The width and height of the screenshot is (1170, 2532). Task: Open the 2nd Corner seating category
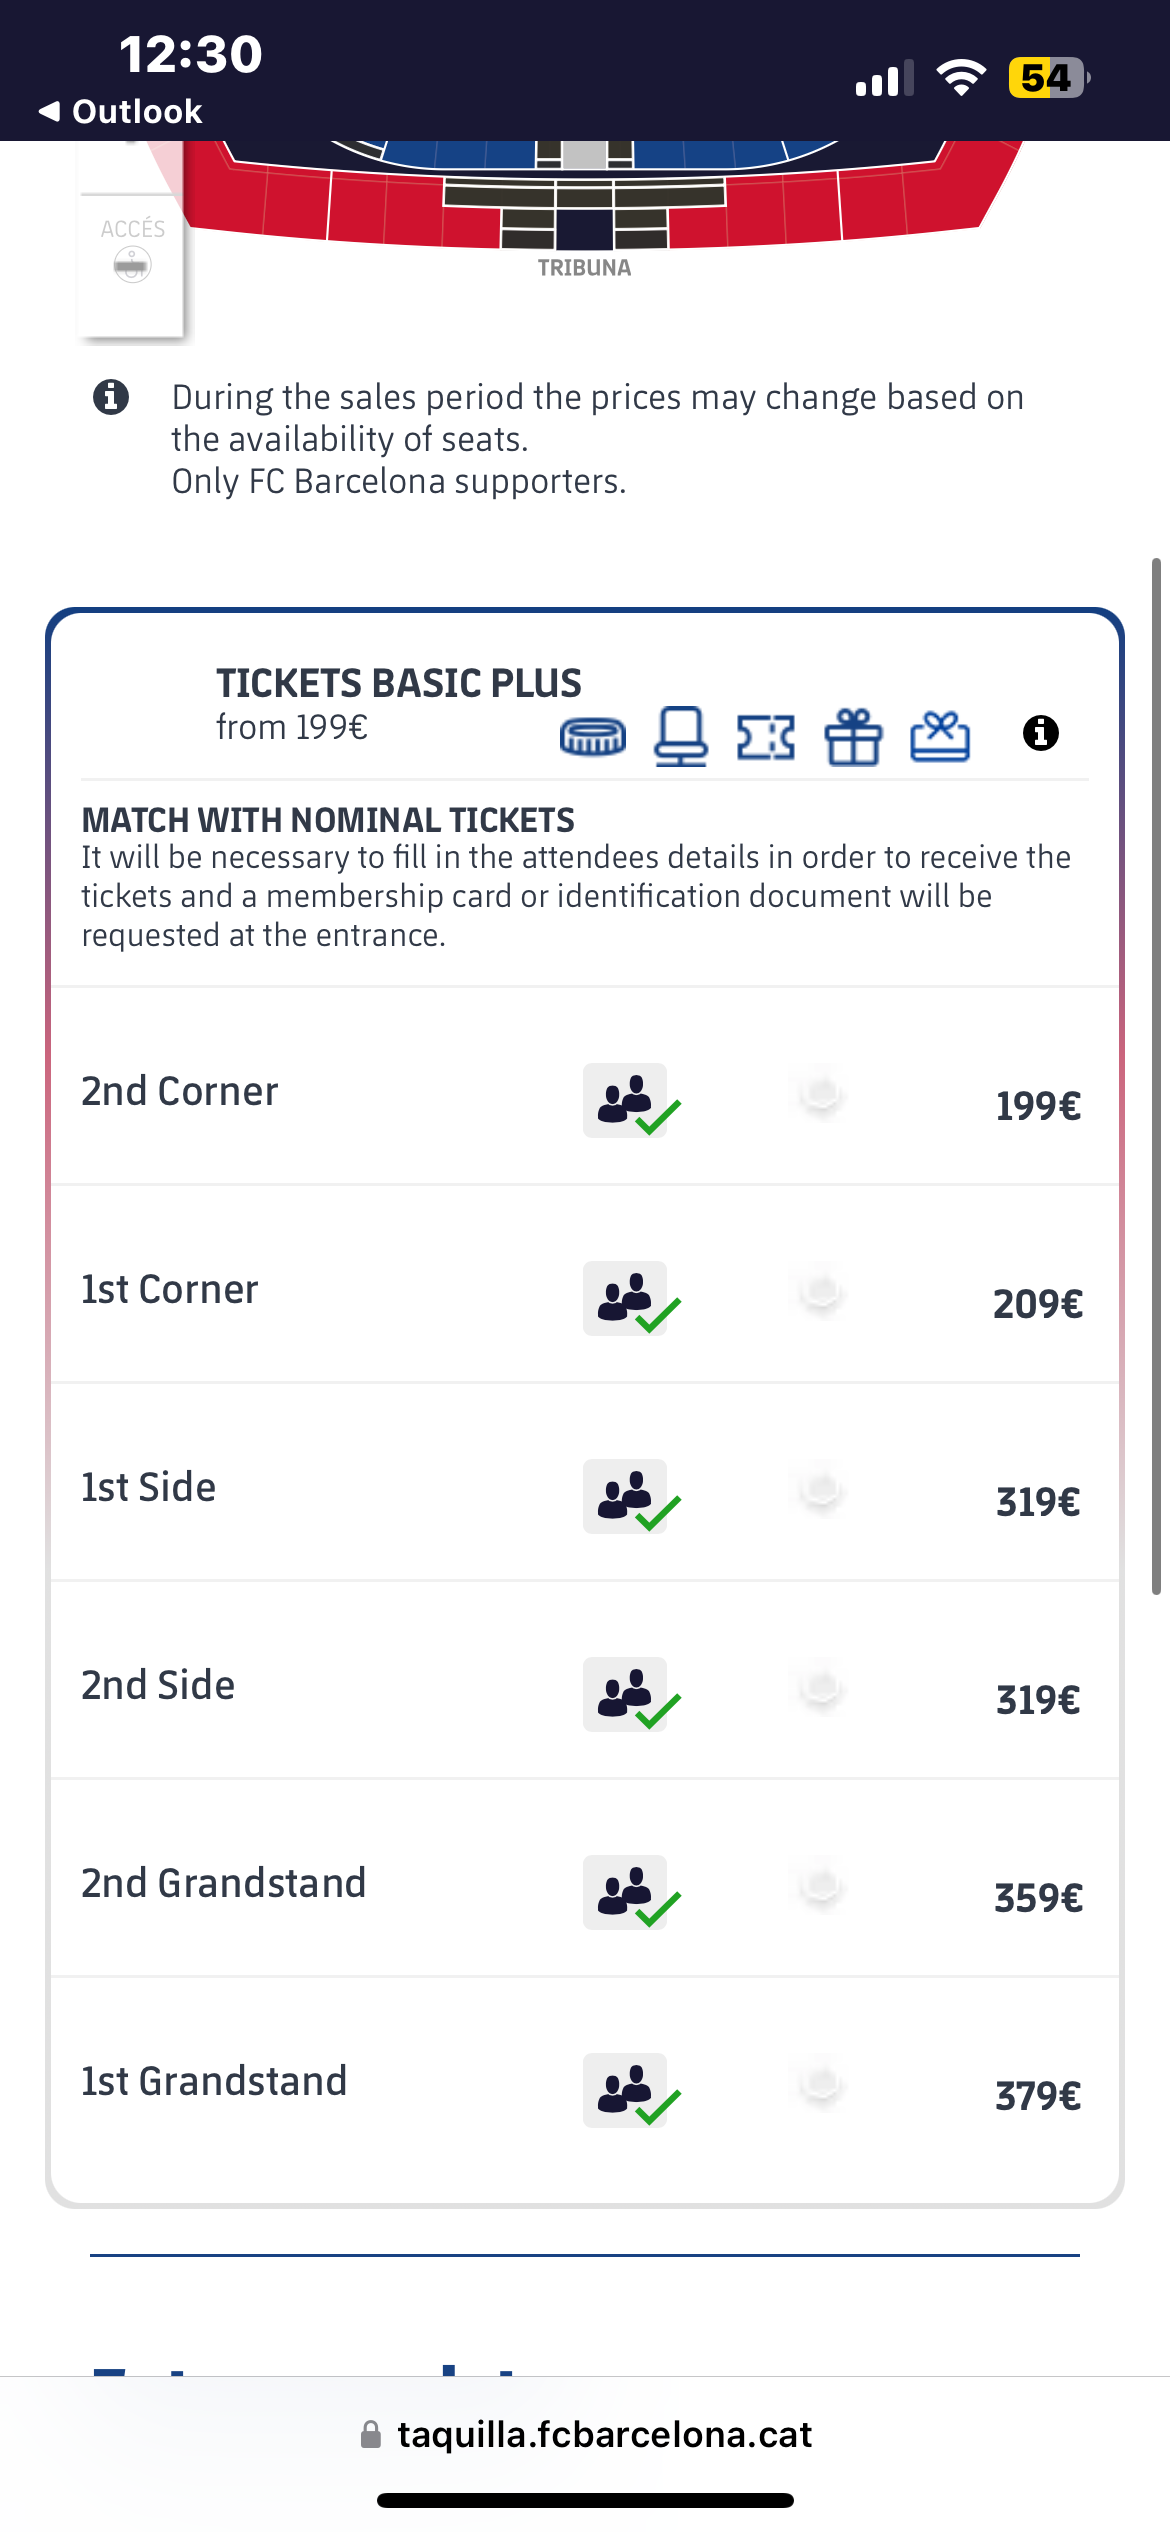(x=180, y=1091)
